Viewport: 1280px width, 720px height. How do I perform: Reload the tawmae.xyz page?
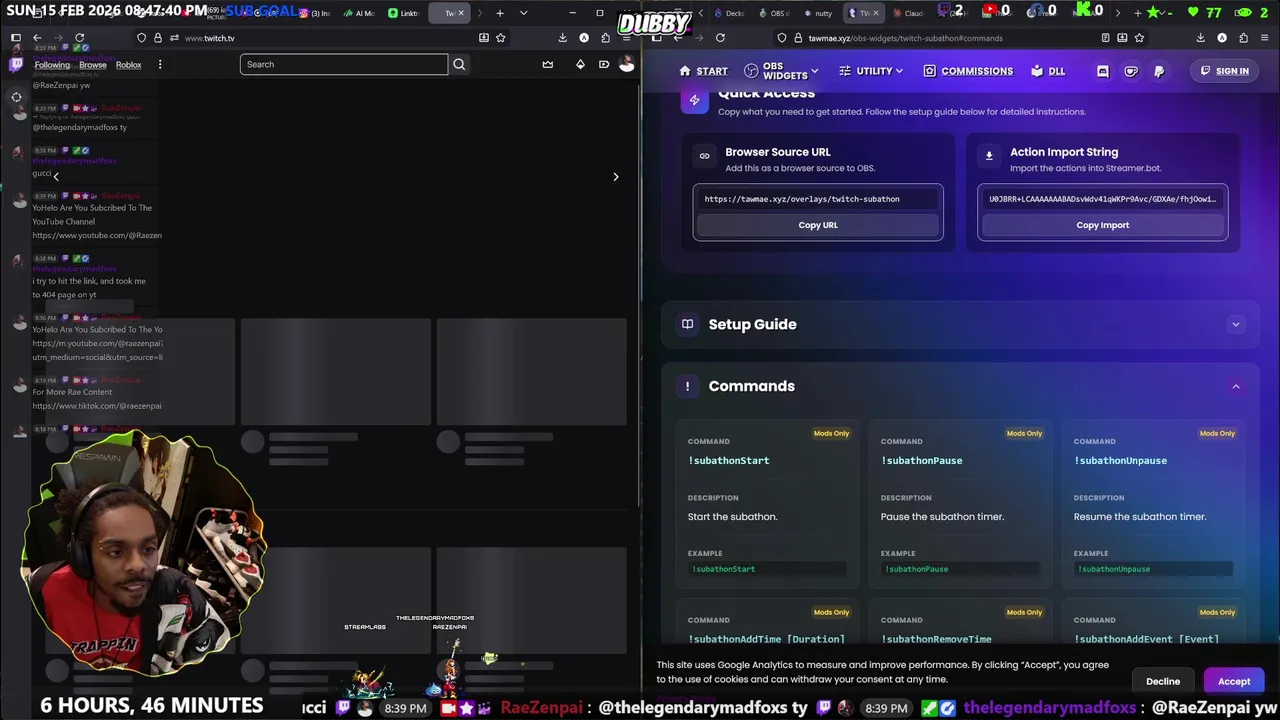pyautogui.click(x=720, y=38)
